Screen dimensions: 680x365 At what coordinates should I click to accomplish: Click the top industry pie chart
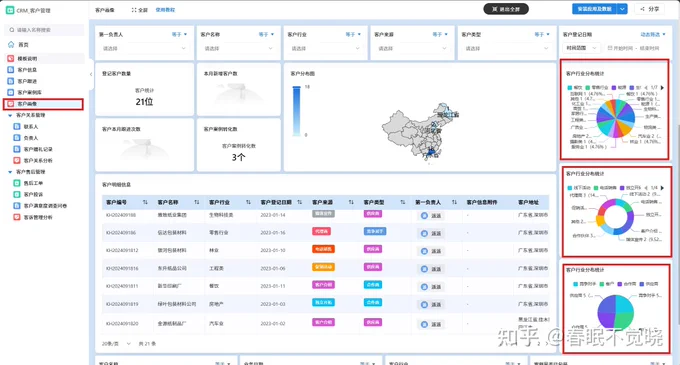[x=615, y=118]
